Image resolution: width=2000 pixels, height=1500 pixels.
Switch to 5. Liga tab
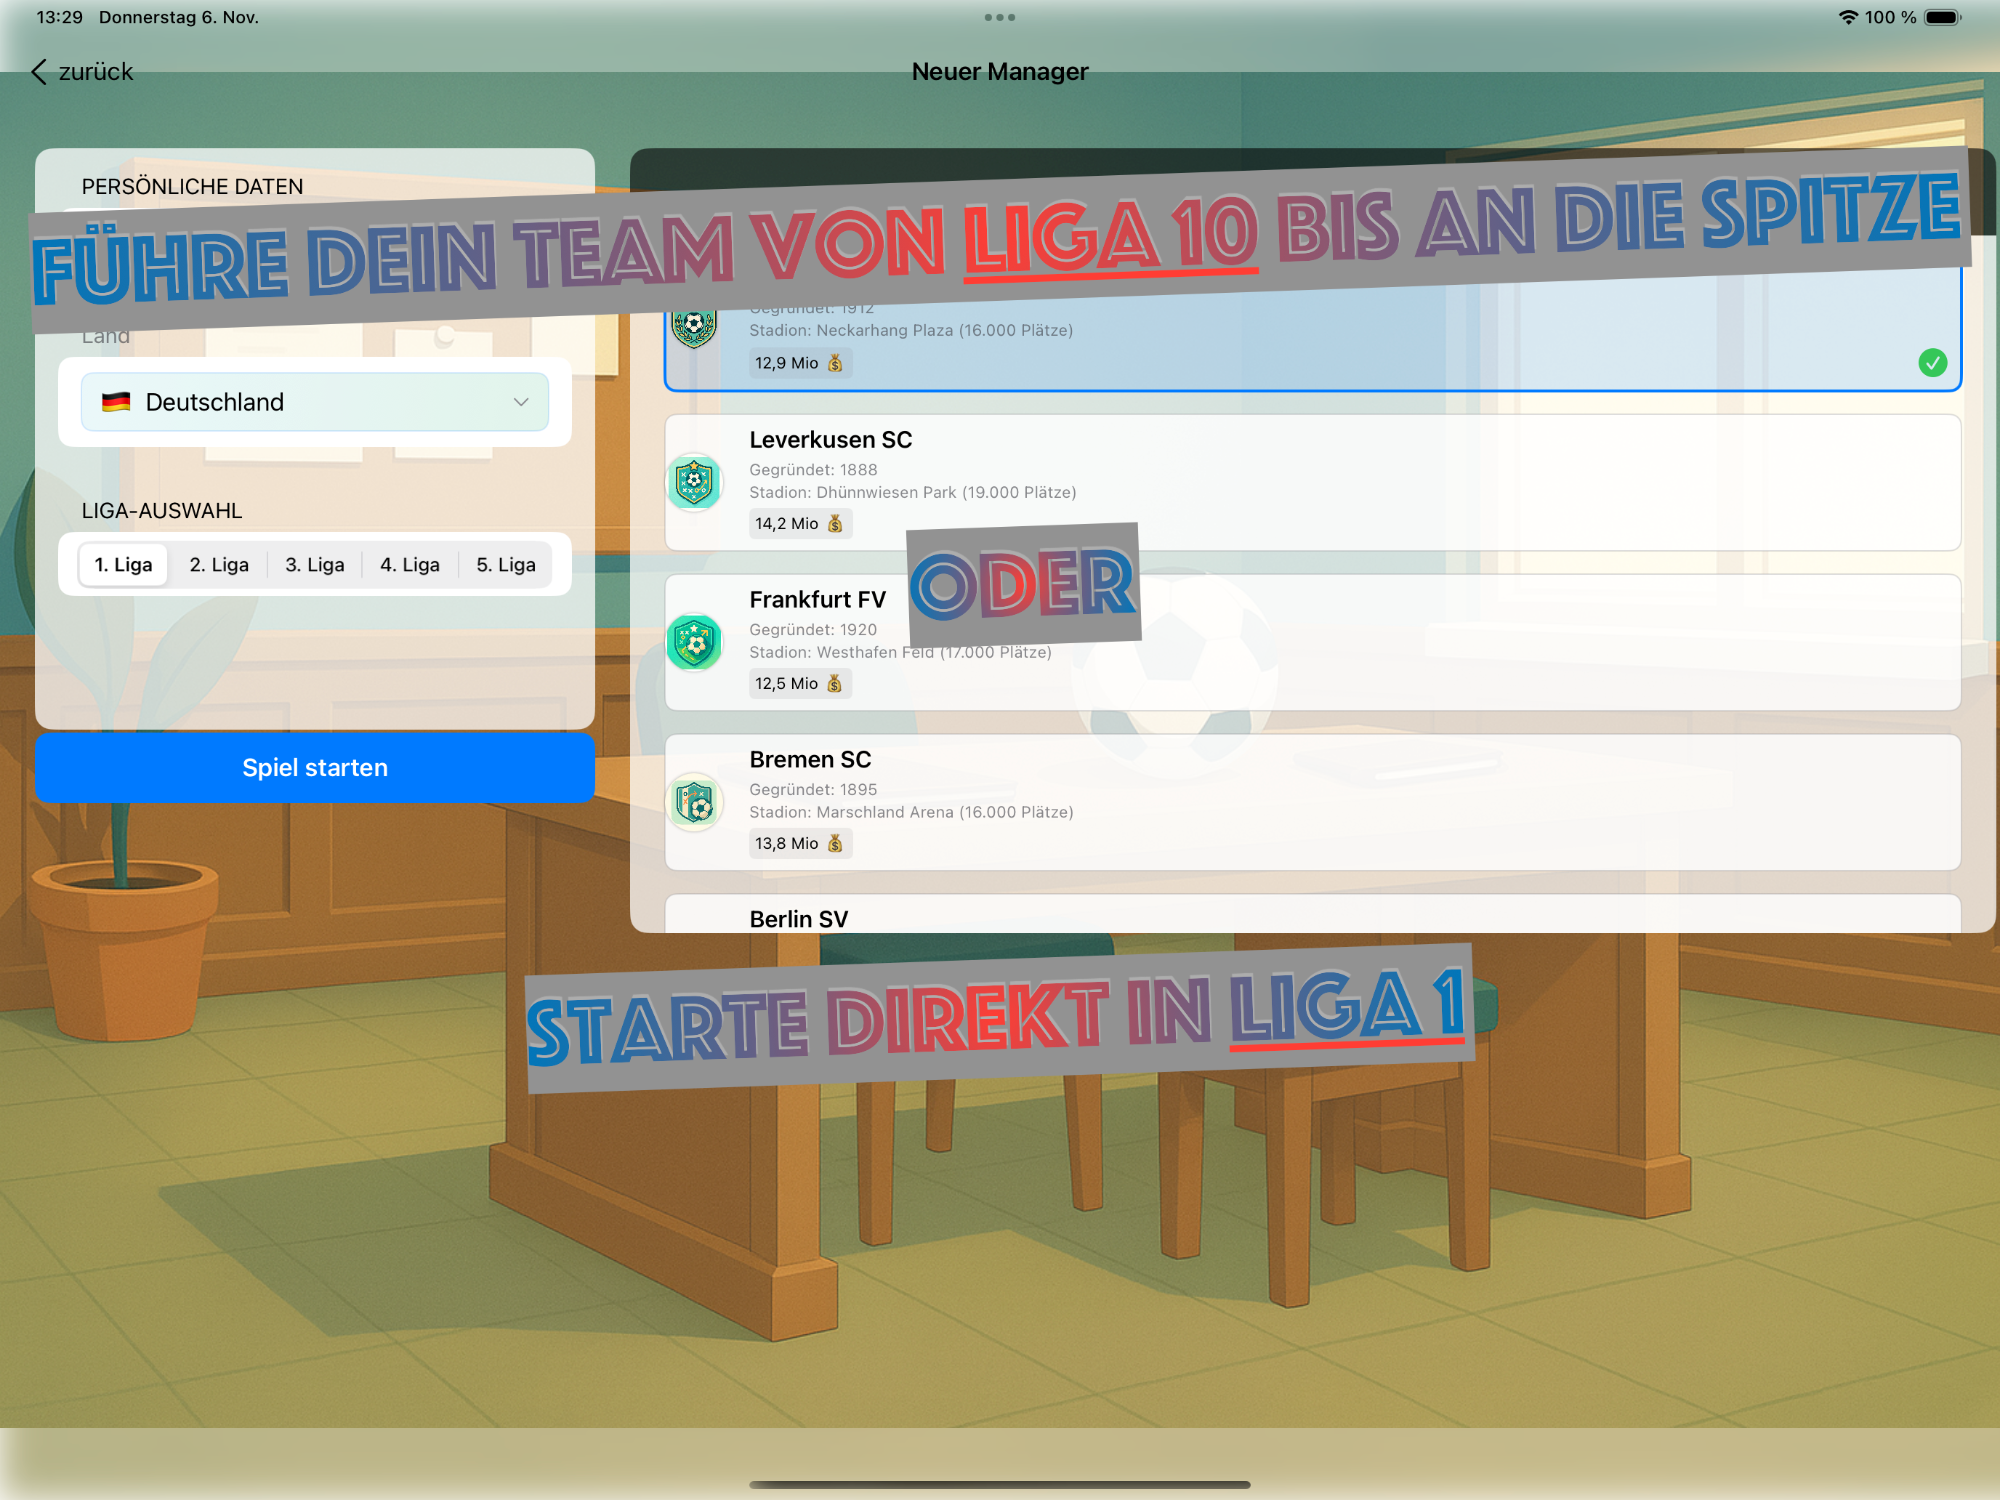click(x=505, y=565)
